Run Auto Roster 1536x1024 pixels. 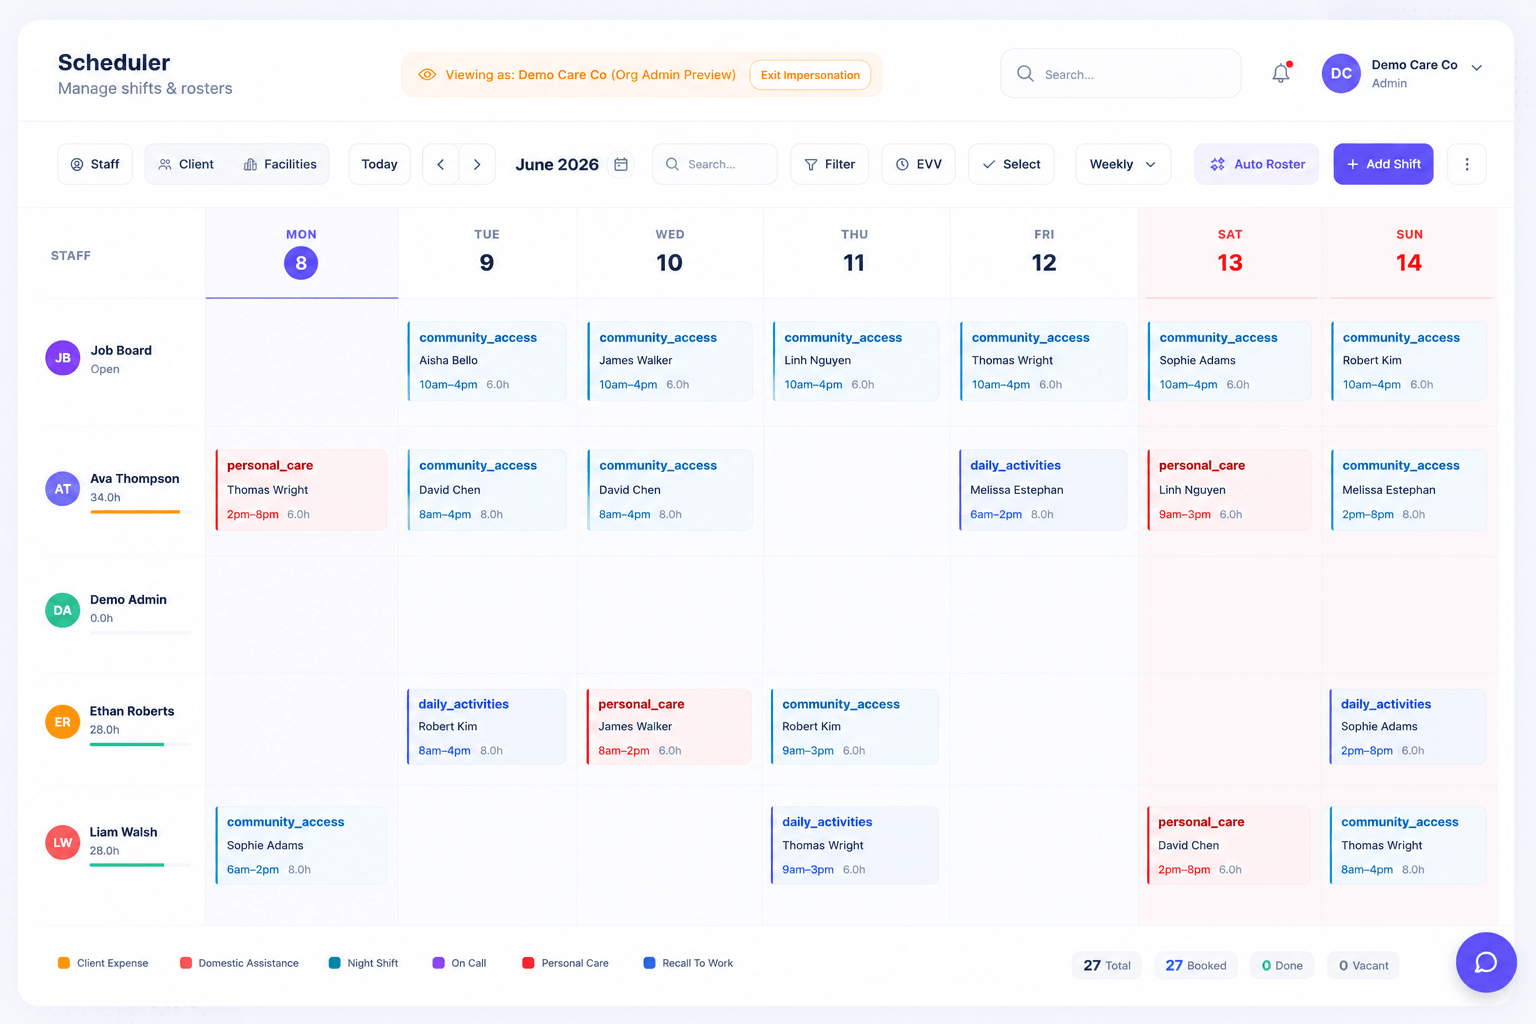click(x=1257, y=164)
